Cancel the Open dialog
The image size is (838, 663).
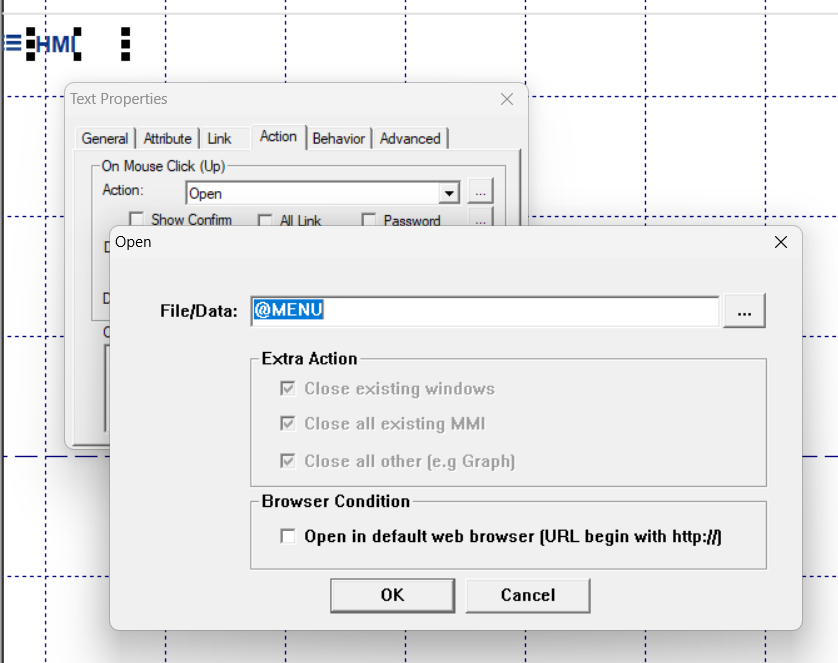527,595
